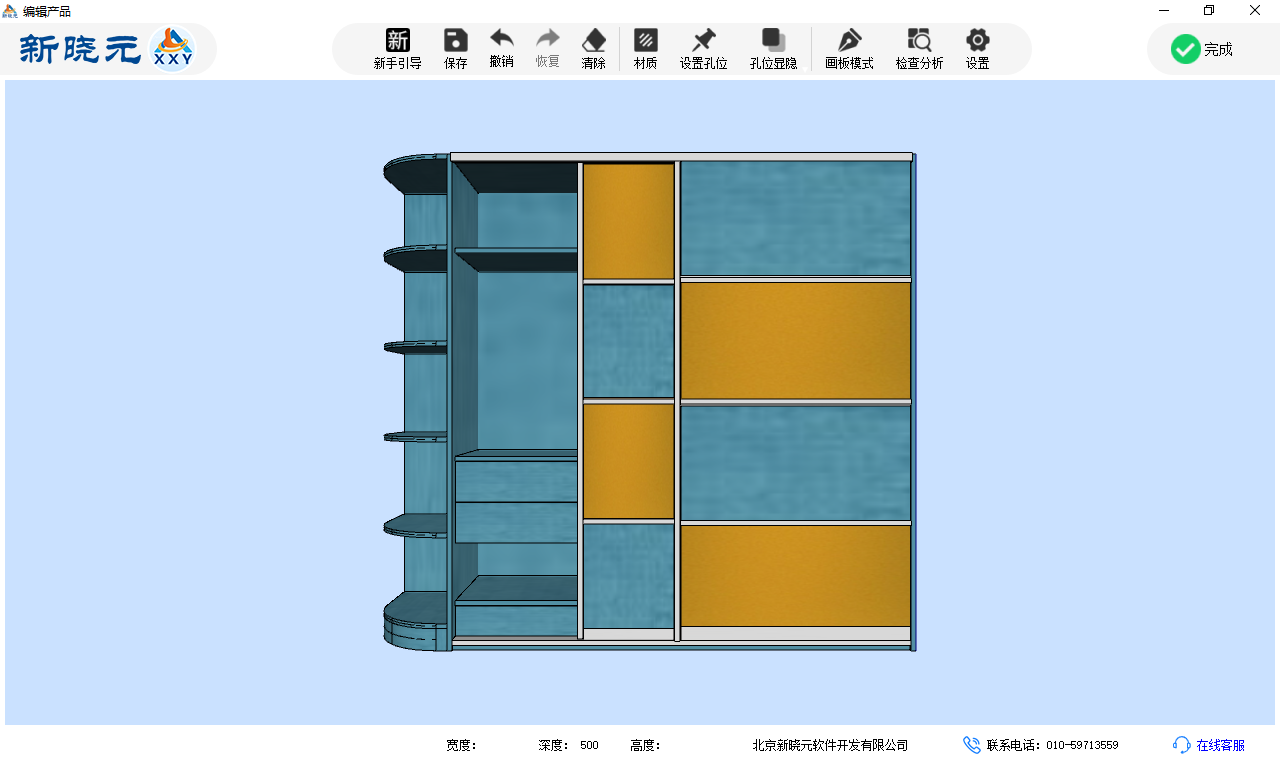
Task: Select the curved top corner shelf
Action: click(415, 174)
